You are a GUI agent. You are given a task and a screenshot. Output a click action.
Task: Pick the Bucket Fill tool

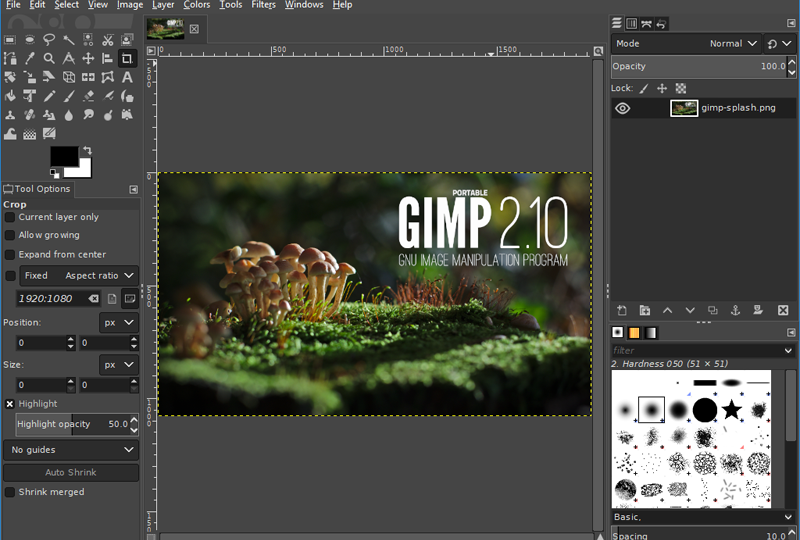point(10,96)
